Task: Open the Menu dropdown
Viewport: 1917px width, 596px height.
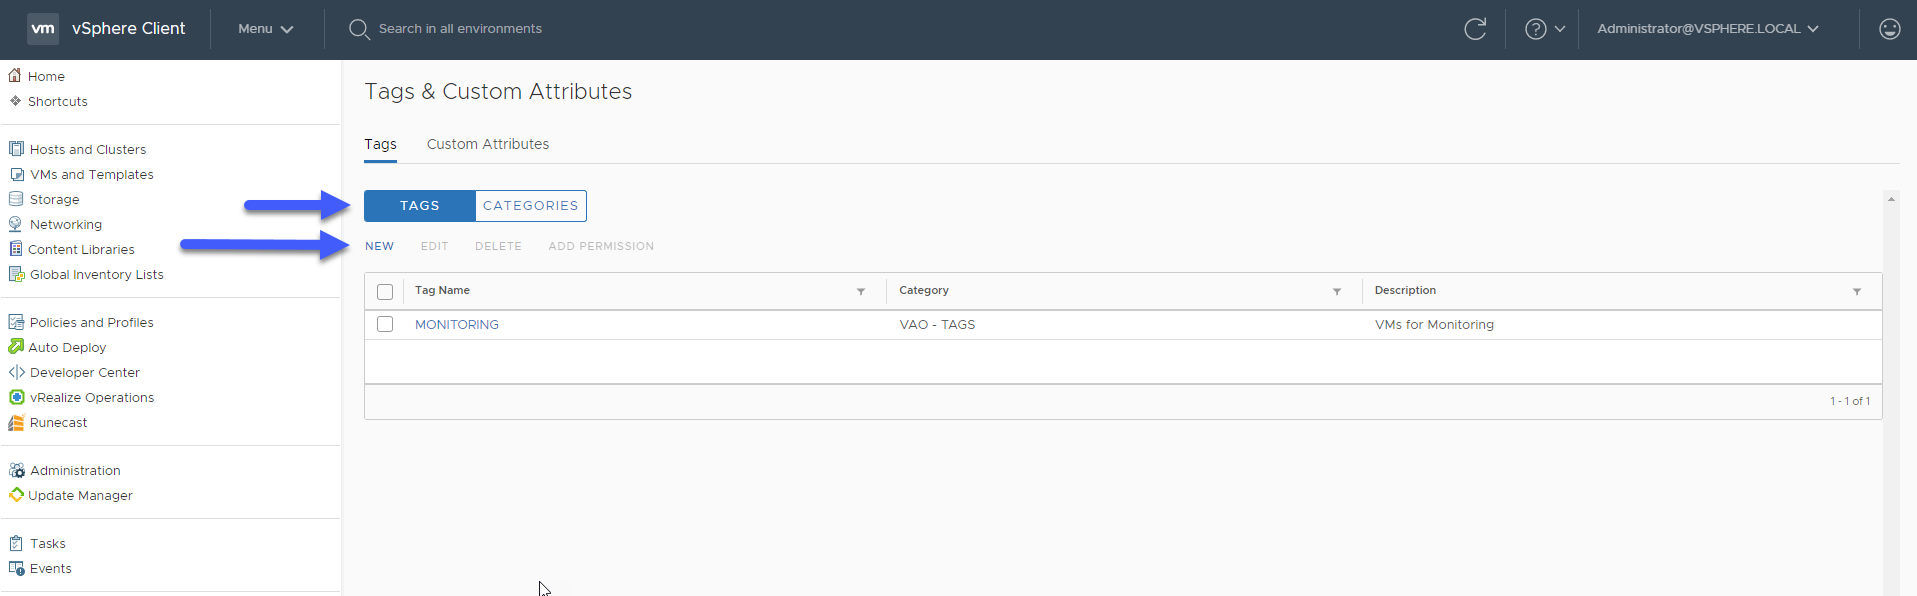Action: pyautogui.click(x=265, y=29)
